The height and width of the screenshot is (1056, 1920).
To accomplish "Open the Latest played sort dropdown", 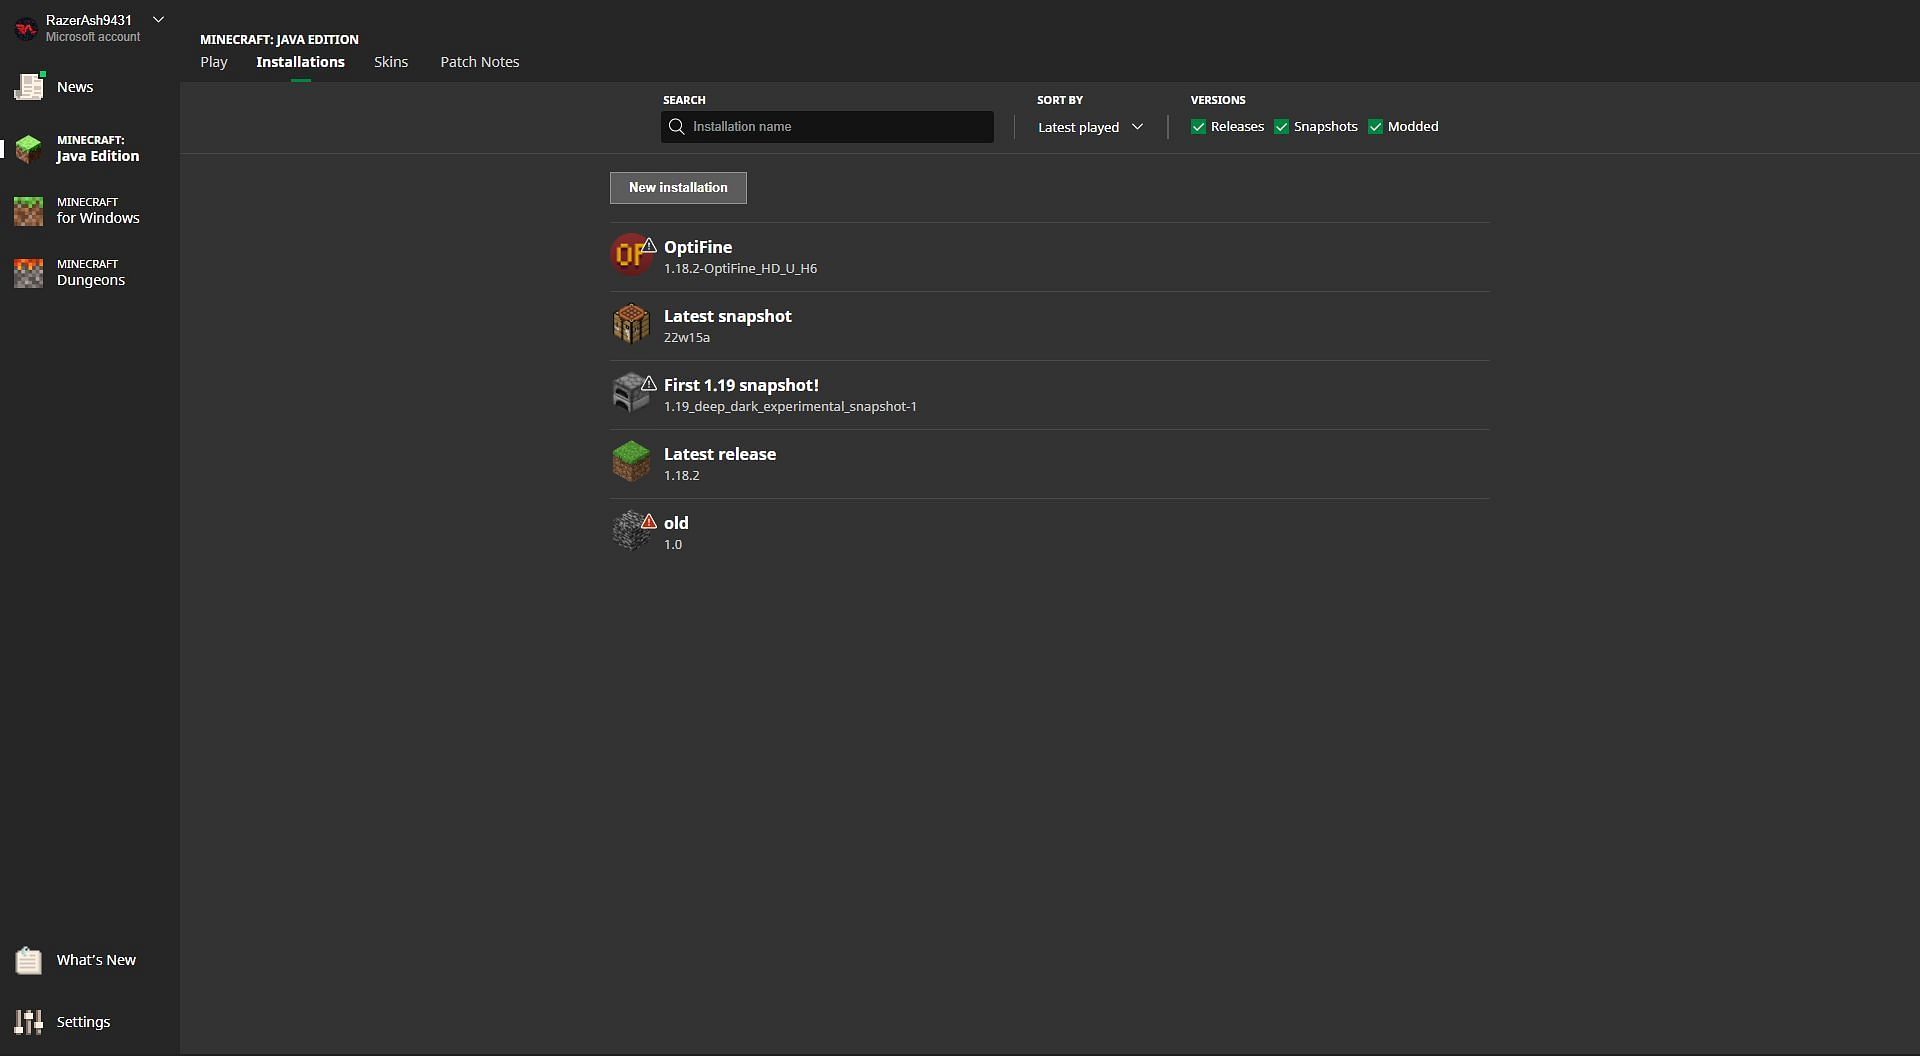I will tap(1090, 127).
